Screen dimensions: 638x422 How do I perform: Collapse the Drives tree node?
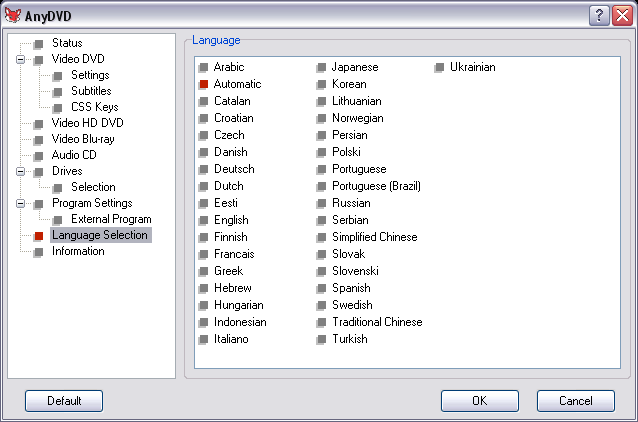coord(20,172)
